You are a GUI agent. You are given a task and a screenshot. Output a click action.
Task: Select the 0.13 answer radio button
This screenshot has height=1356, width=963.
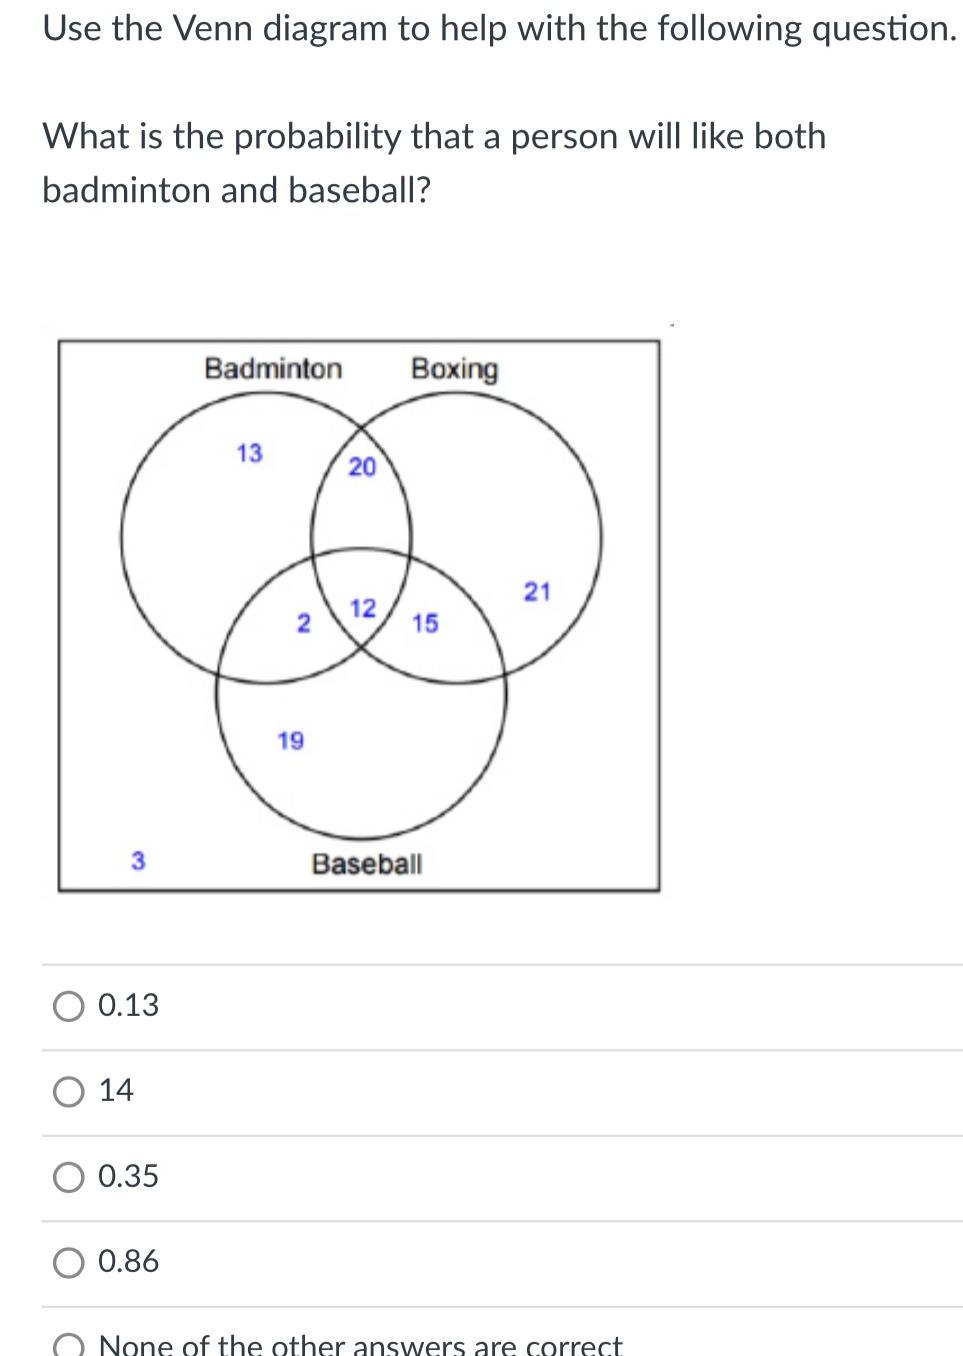[x=67, y=1006]
